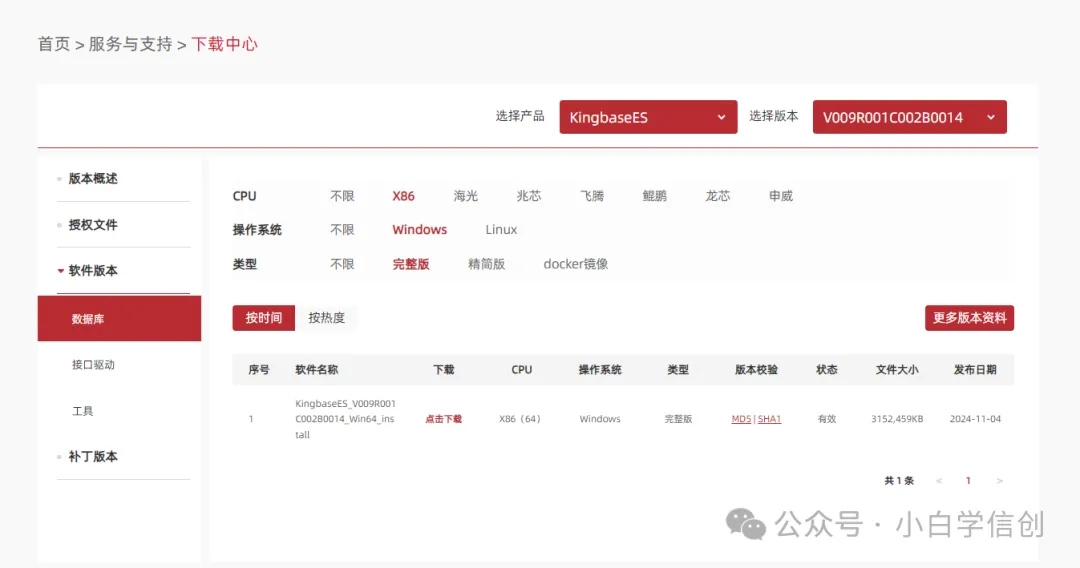
Task: Select the 完整版 type filter
Action: [x=411, y=264]
